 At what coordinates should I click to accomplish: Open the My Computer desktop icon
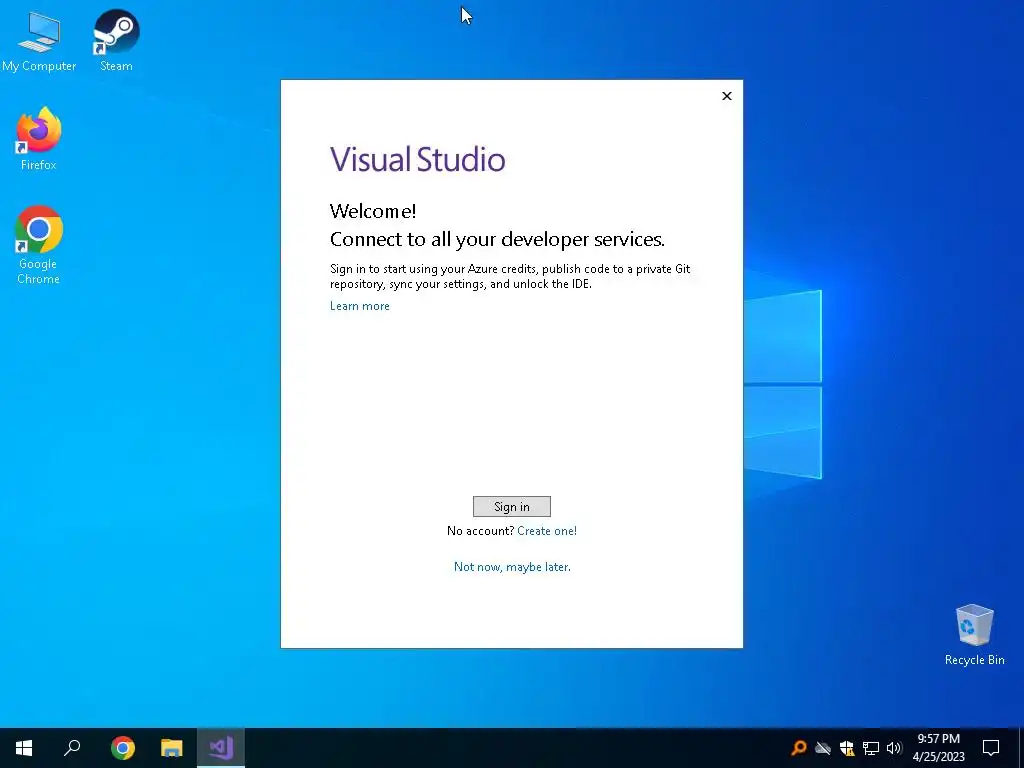tap(39, 40)
